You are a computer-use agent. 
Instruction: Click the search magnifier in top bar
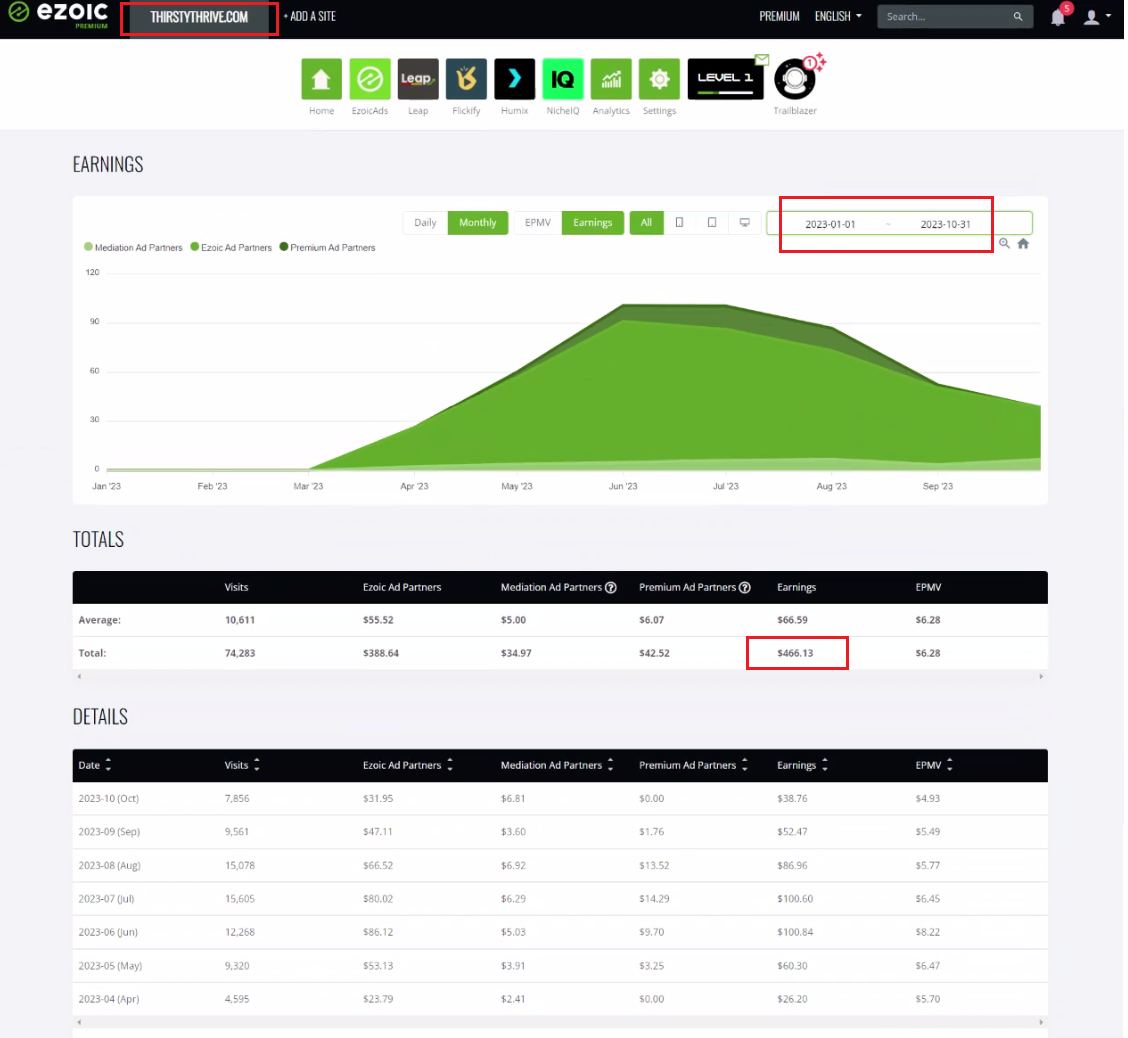[x=1017, y=17]
